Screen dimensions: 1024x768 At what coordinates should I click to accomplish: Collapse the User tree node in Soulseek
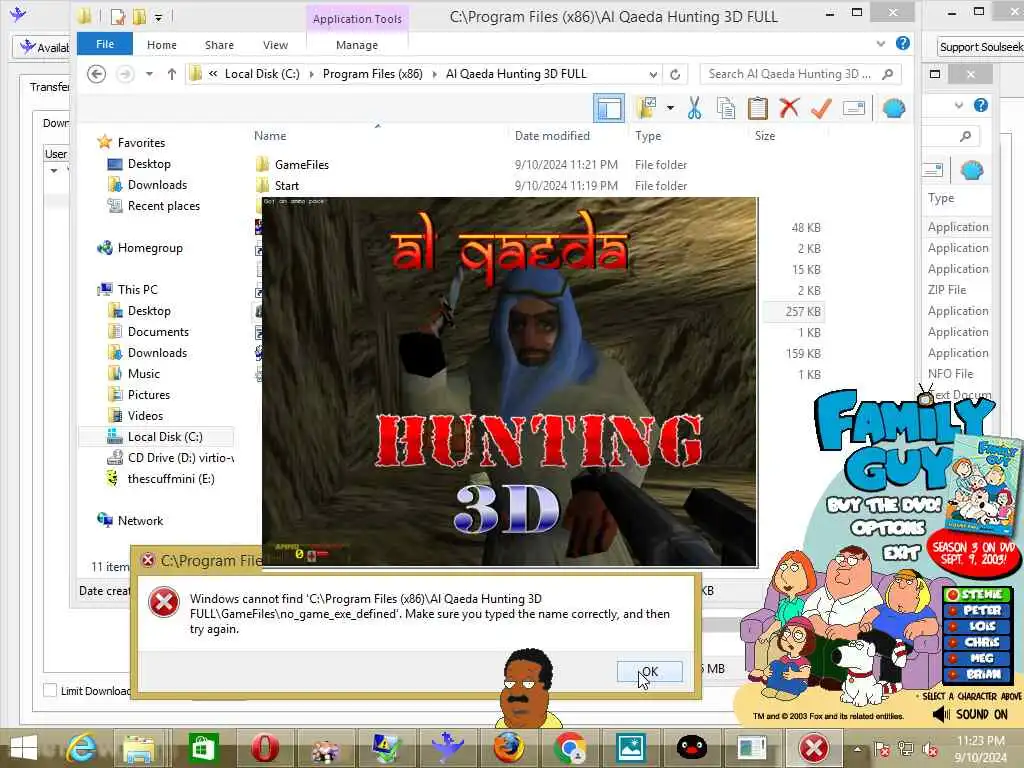click(54, 170)
